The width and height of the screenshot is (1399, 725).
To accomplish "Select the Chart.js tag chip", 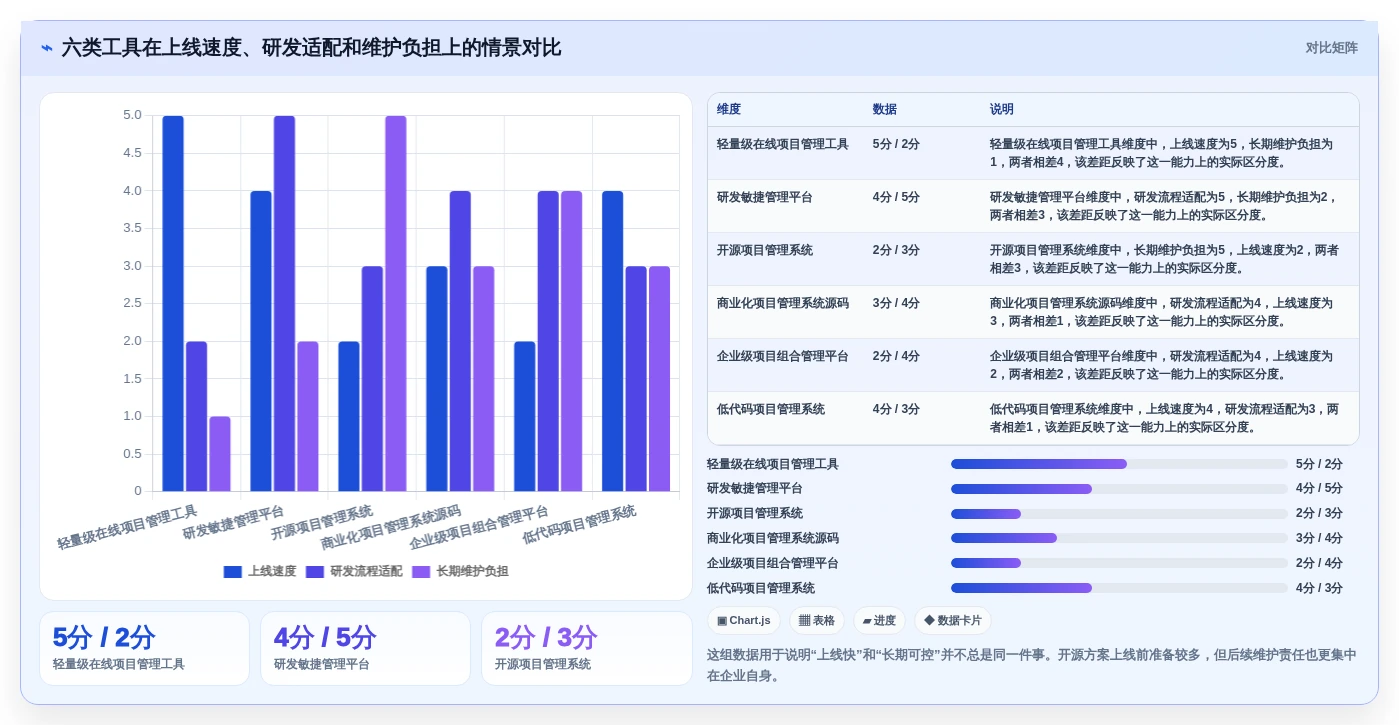I will coord(743,621).
